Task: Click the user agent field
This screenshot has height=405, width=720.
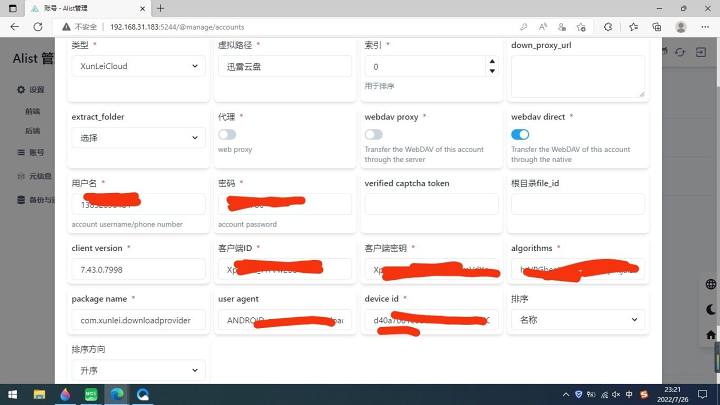Action: [285, 320]
